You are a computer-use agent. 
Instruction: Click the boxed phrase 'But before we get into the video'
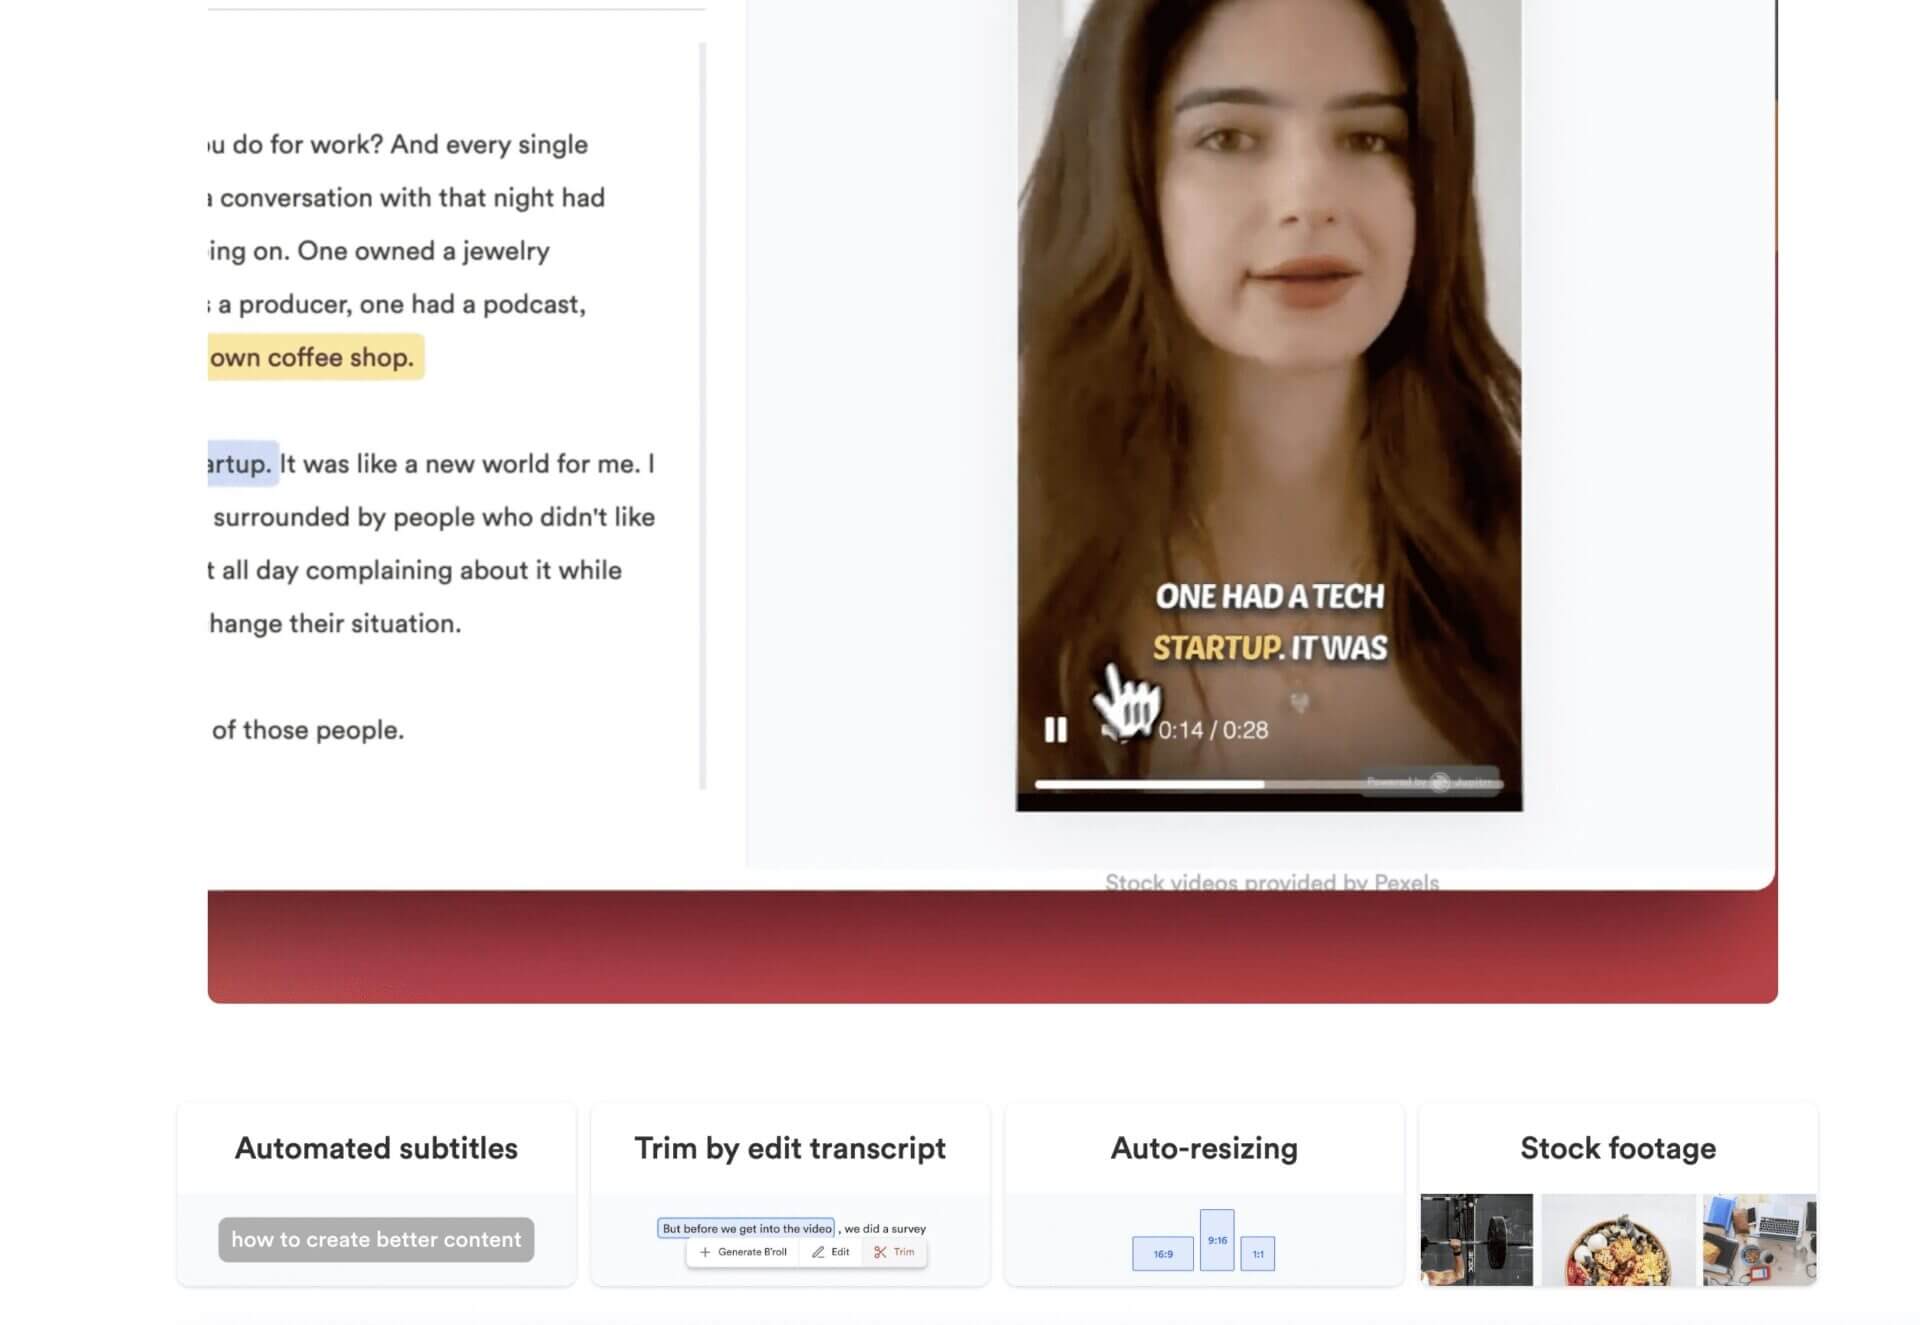coord(744,1228)
